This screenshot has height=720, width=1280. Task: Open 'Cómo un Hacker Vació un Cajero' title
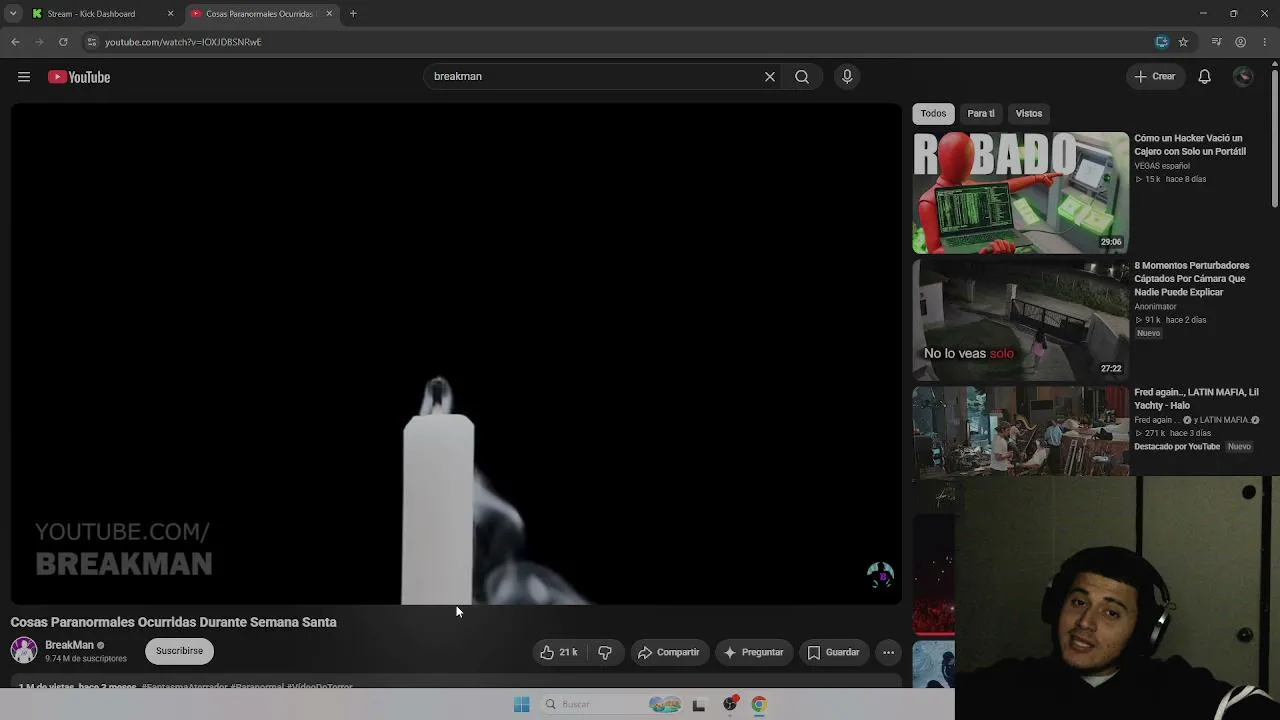[x=1190, y=145]
